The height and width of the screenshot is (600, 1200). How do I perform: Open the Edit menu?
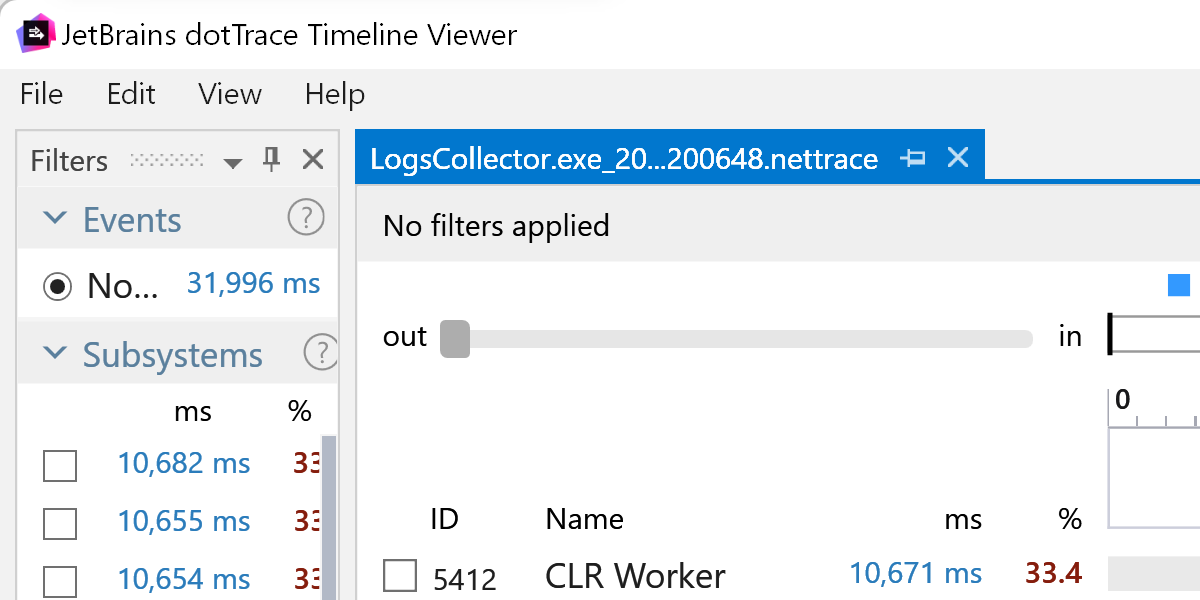click(x=131, y=94)
